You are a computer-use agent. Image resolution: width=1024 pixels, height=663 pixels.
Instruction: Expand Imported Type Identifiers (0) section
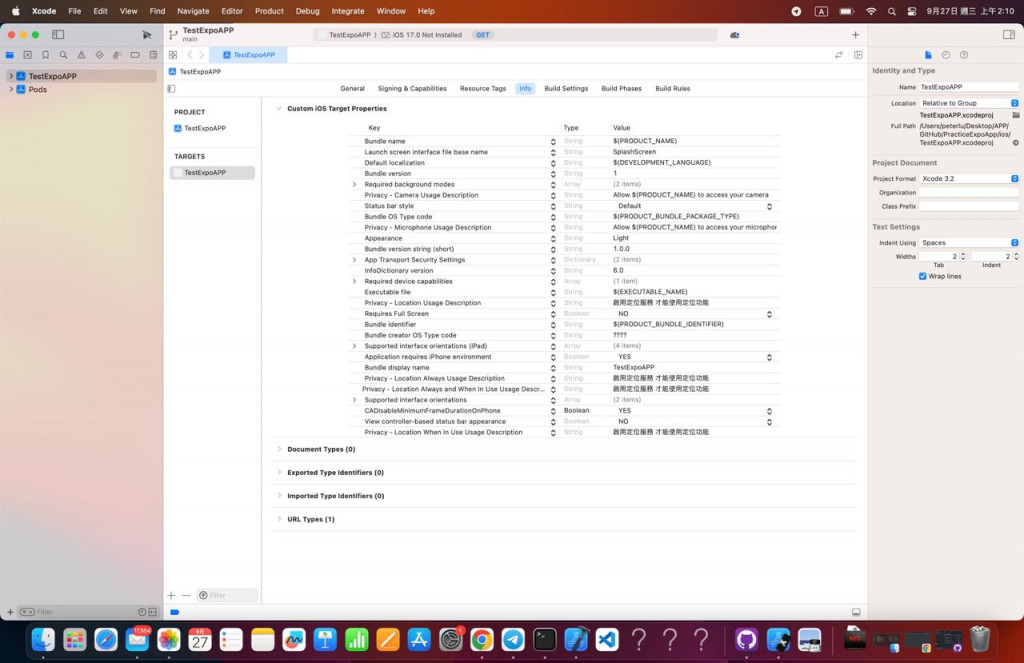(x=279, y=495)
